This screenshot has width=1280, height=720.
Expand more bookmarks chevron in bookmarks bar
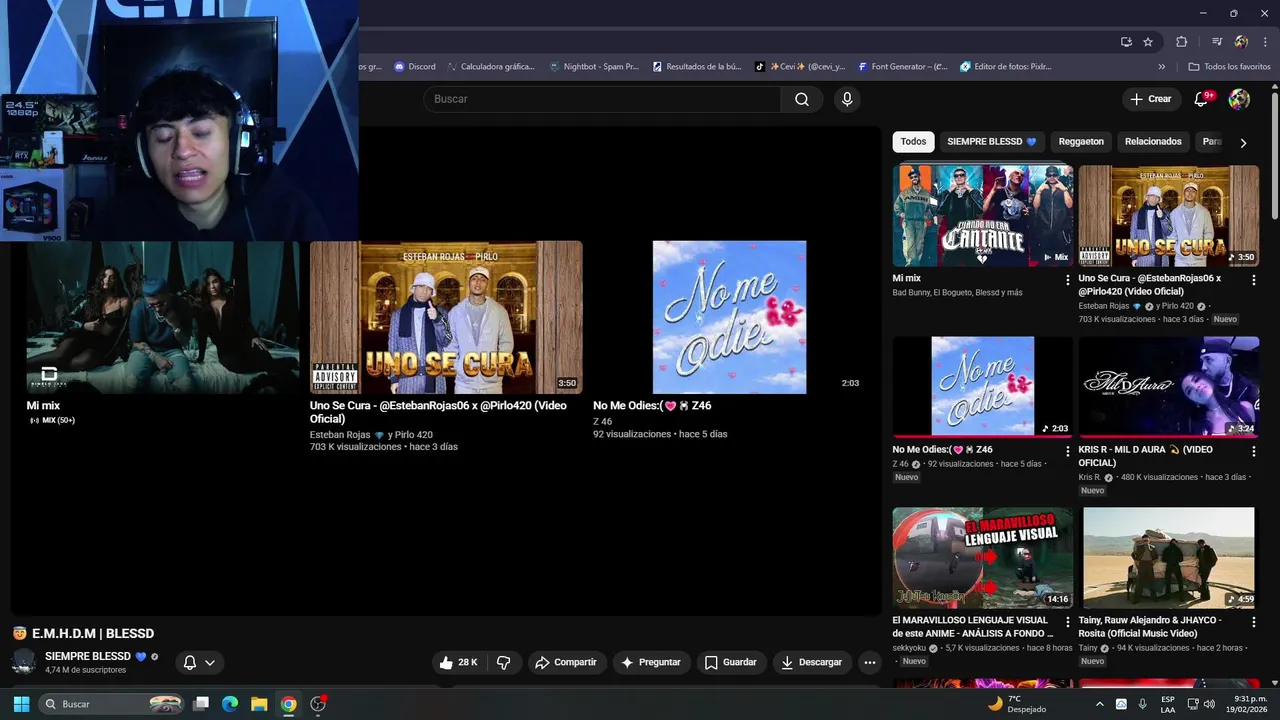1161,67
